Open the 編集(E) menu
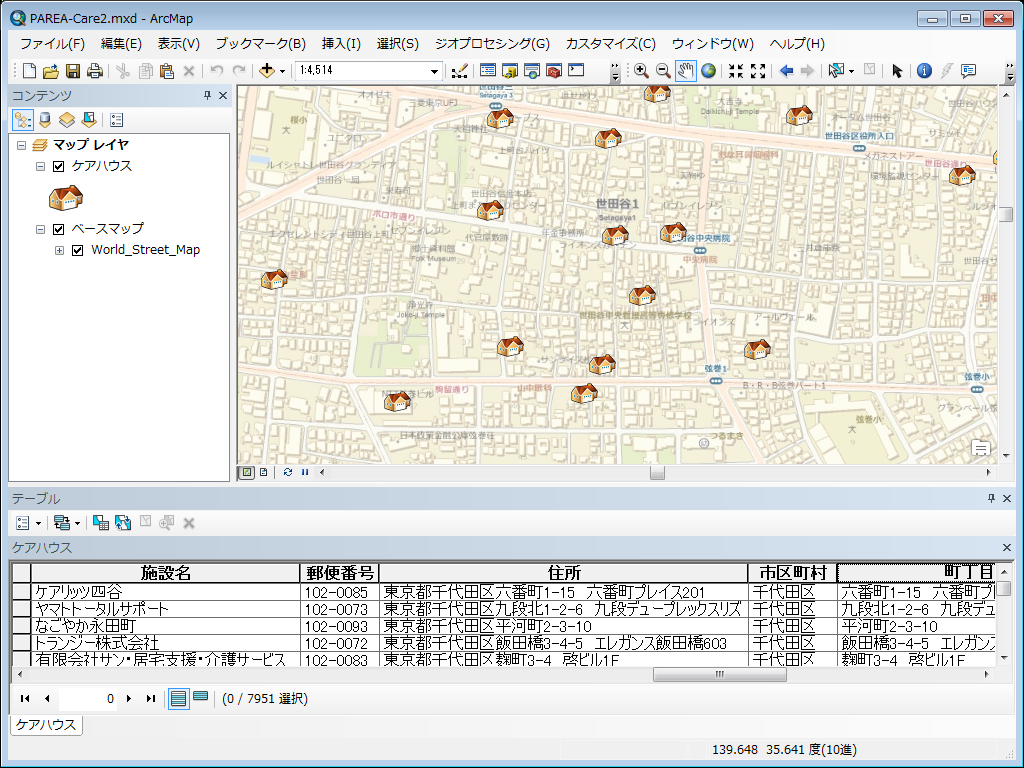1024x768 pixels. point(121,44)
